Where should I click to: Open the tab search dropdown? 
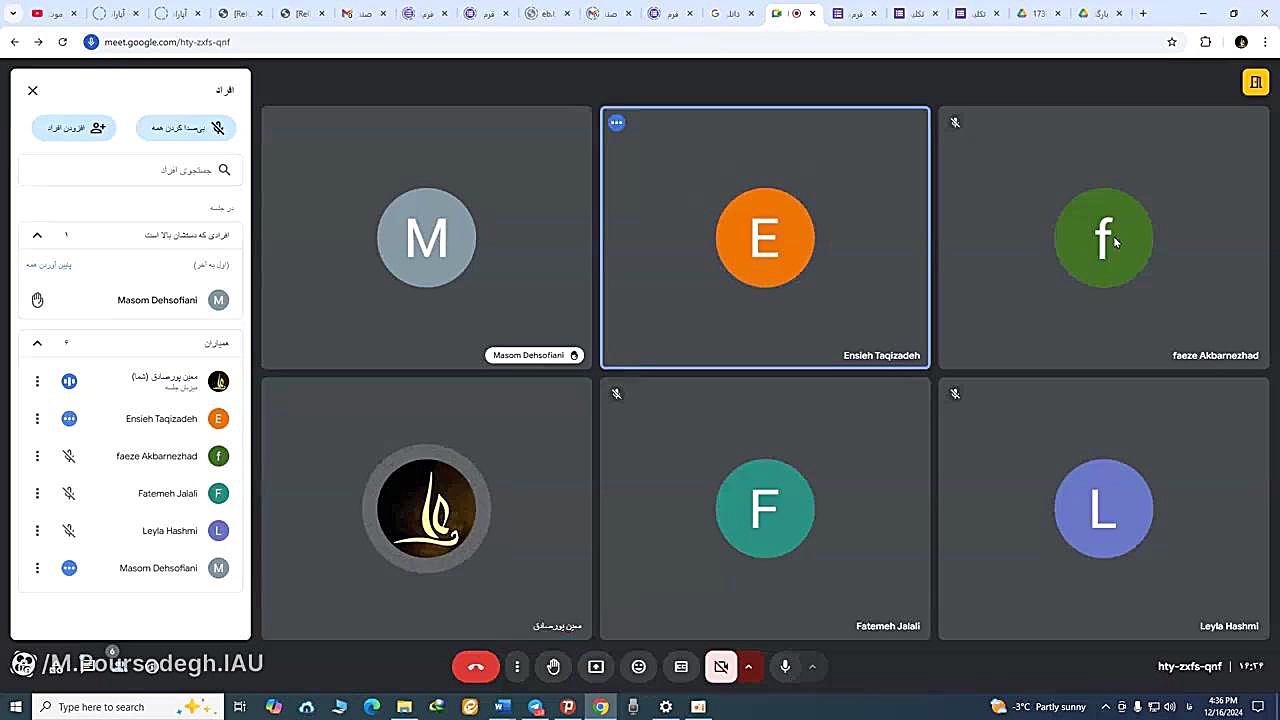pos(14,14)
